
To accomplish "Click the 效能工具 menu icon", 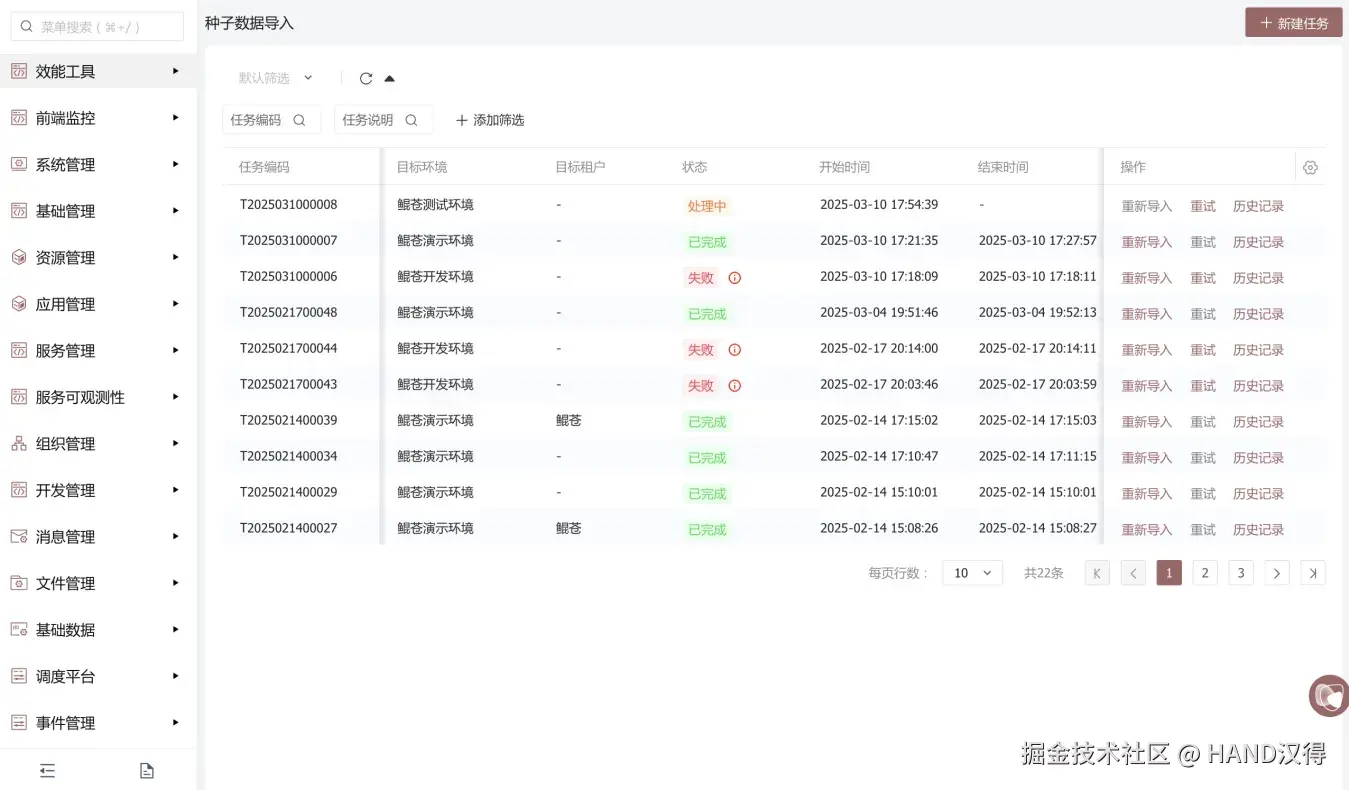I will click(x=18, y=71).
